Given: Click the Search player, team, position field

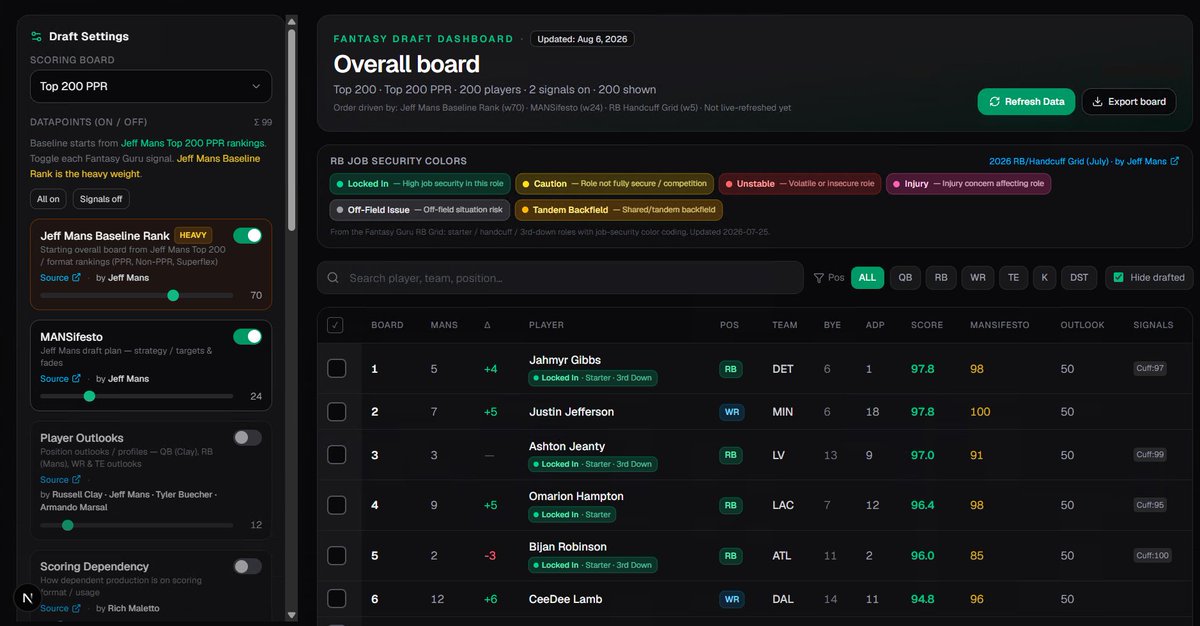Looking at the screenshot, I should pyautogui.click(x=560, y=278).
